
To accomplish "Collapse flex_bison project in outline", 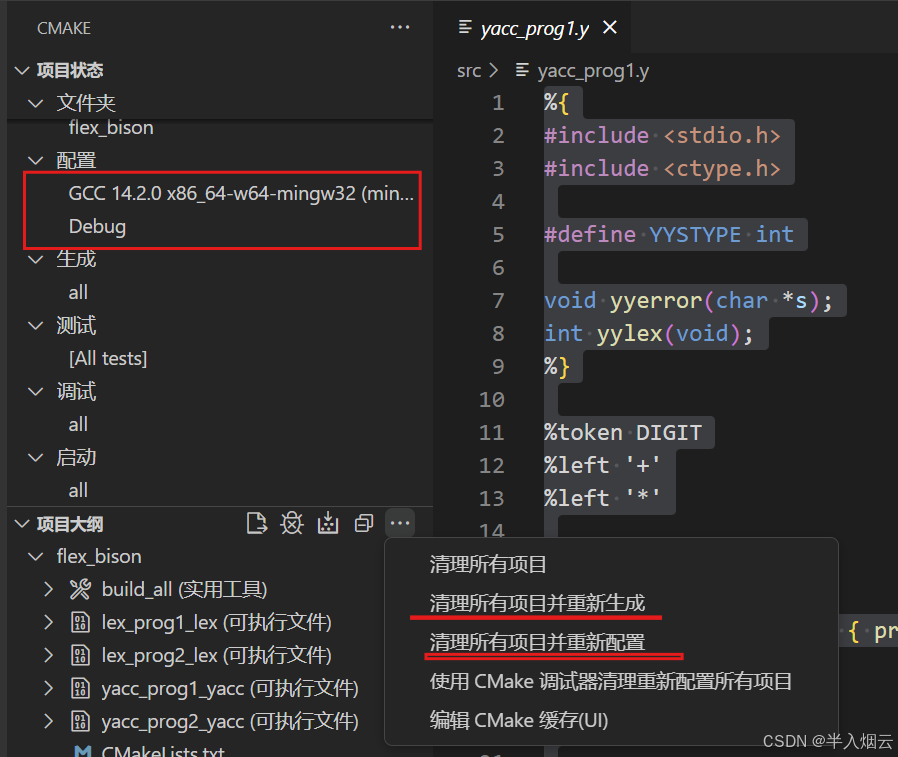I will click(36, 557).
